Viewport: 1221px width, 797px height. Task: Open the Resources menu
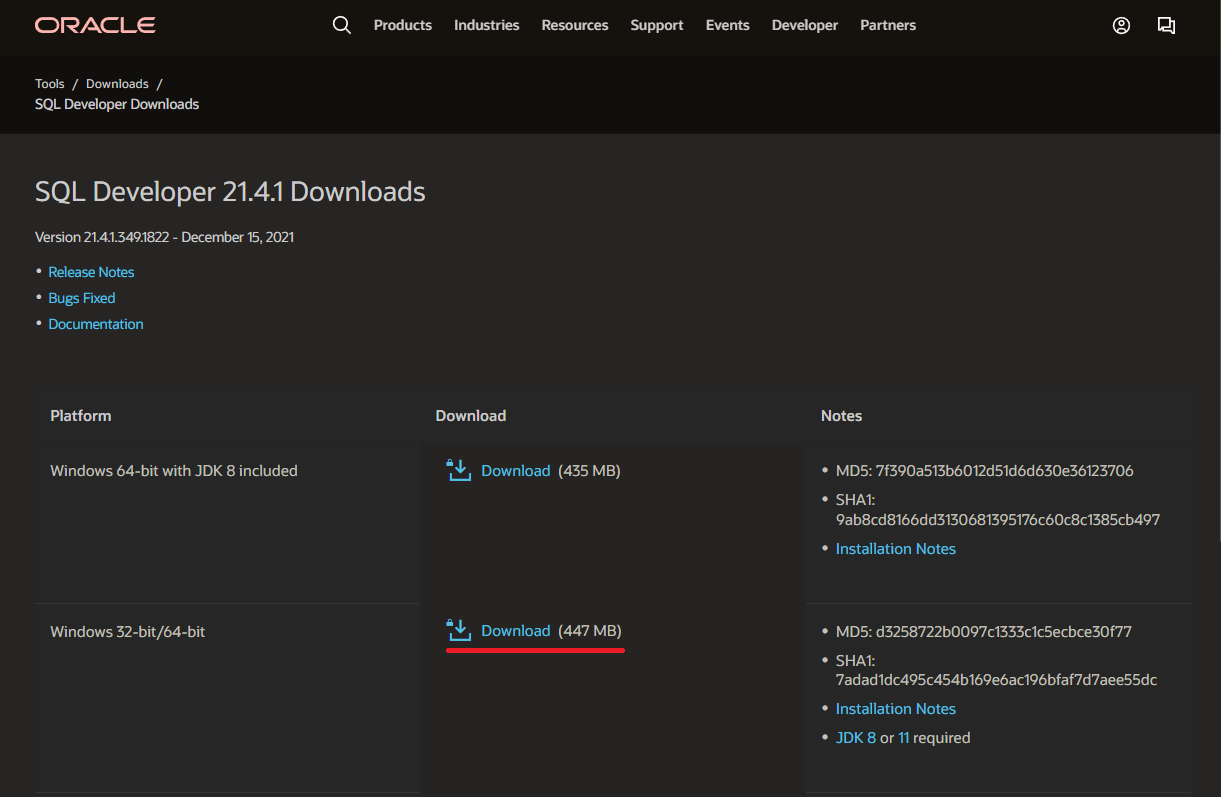pos(575,25)
